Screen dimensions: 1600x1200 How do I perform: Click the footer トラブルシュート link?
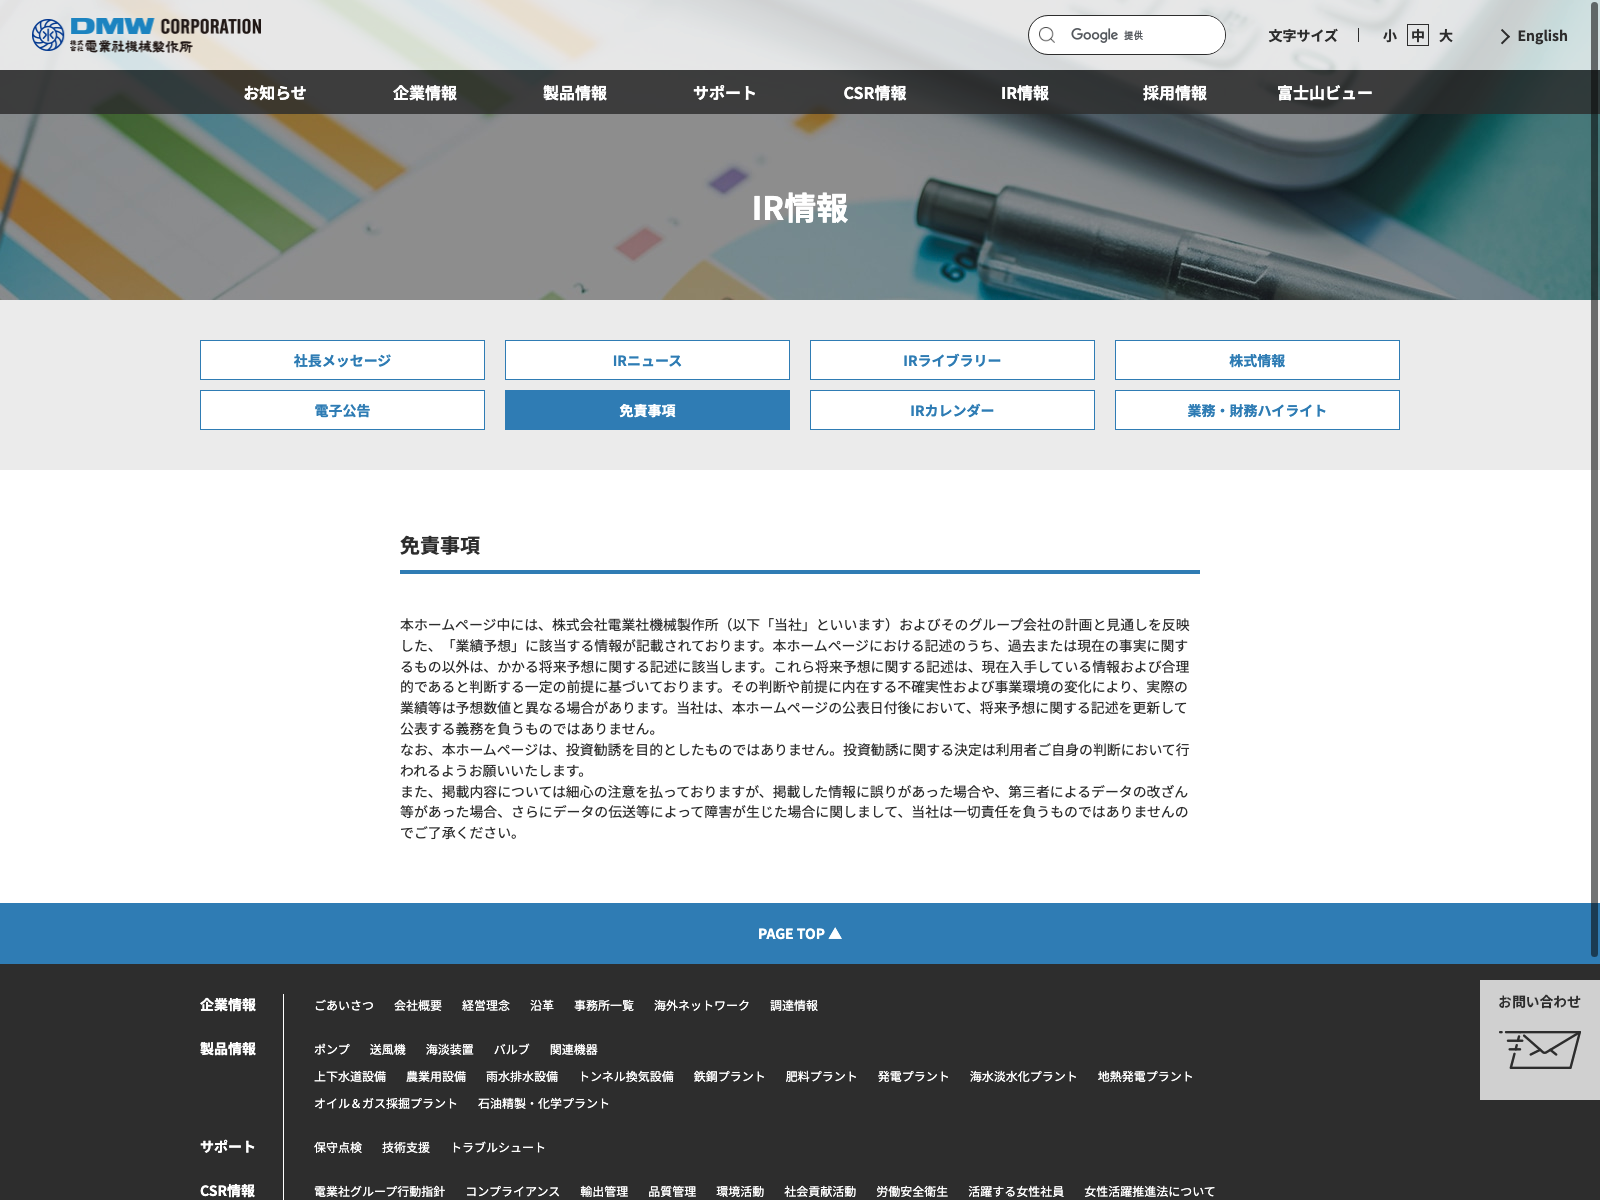498,1147
